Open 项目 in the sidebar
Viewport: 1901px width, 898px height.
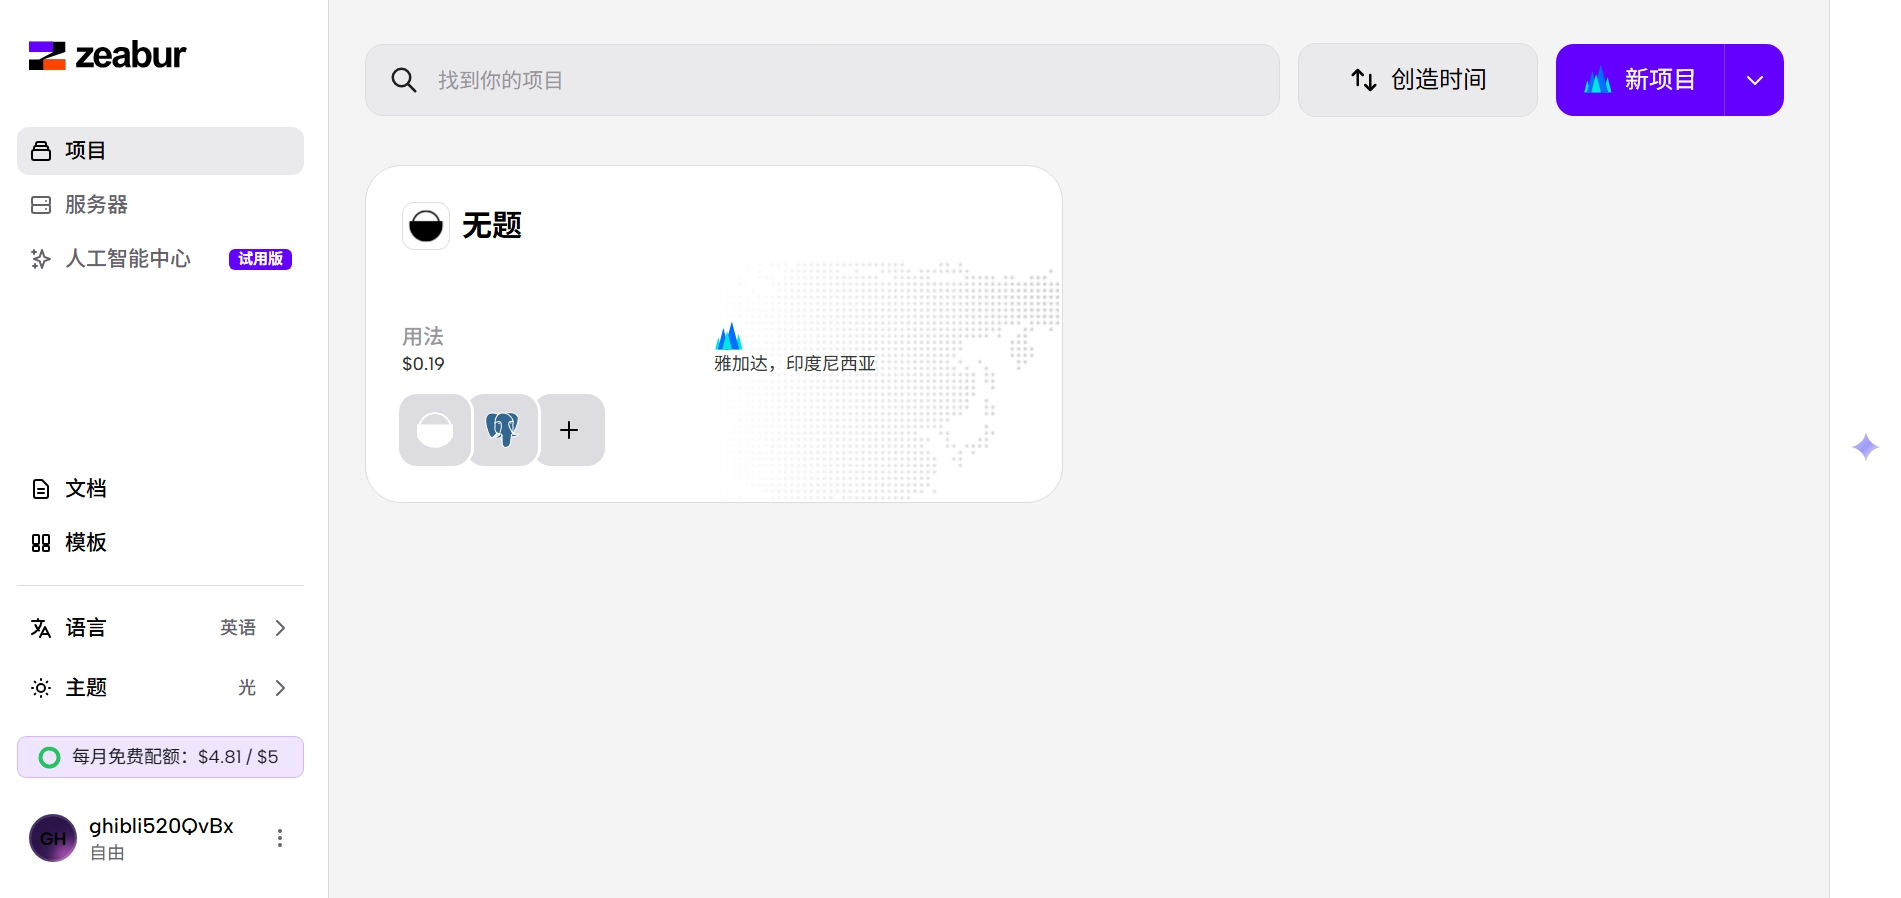[160, 151]
